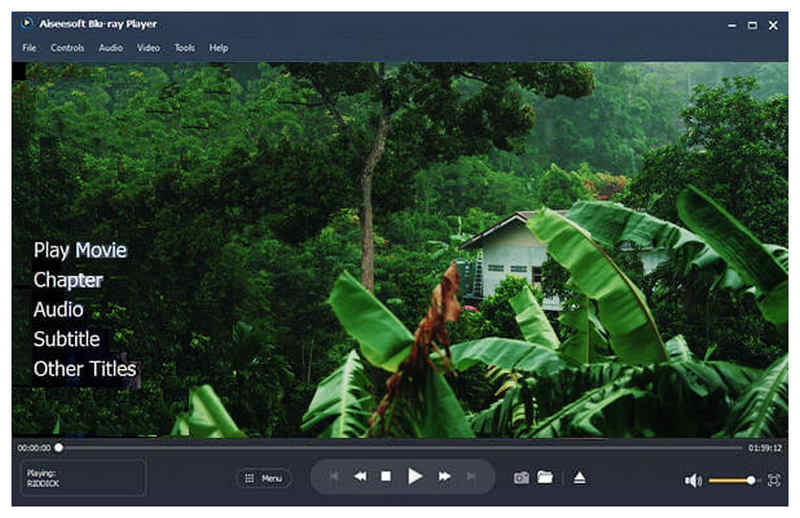Open the Controls menu

(x=67, y=48)
